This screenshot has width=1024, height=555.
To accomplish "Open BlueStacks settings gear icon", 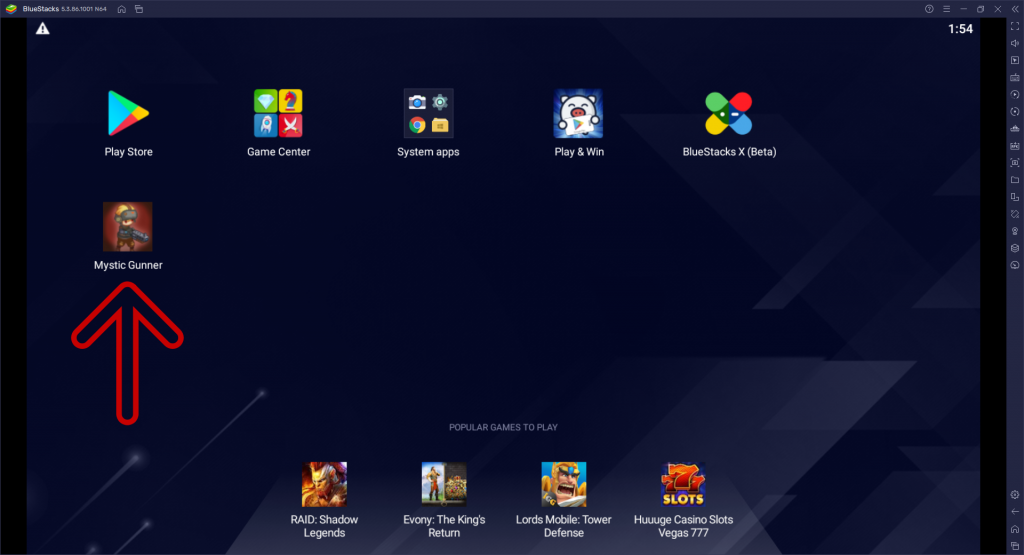I will tap(1015, 494).
